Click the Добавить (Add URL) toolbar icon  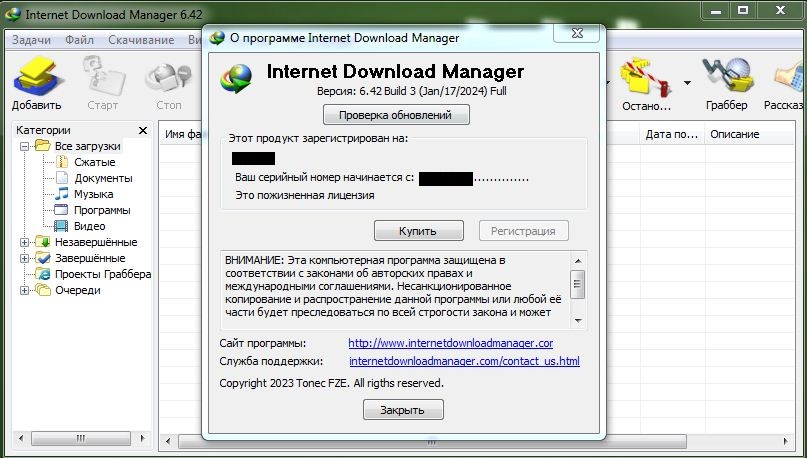37,77
